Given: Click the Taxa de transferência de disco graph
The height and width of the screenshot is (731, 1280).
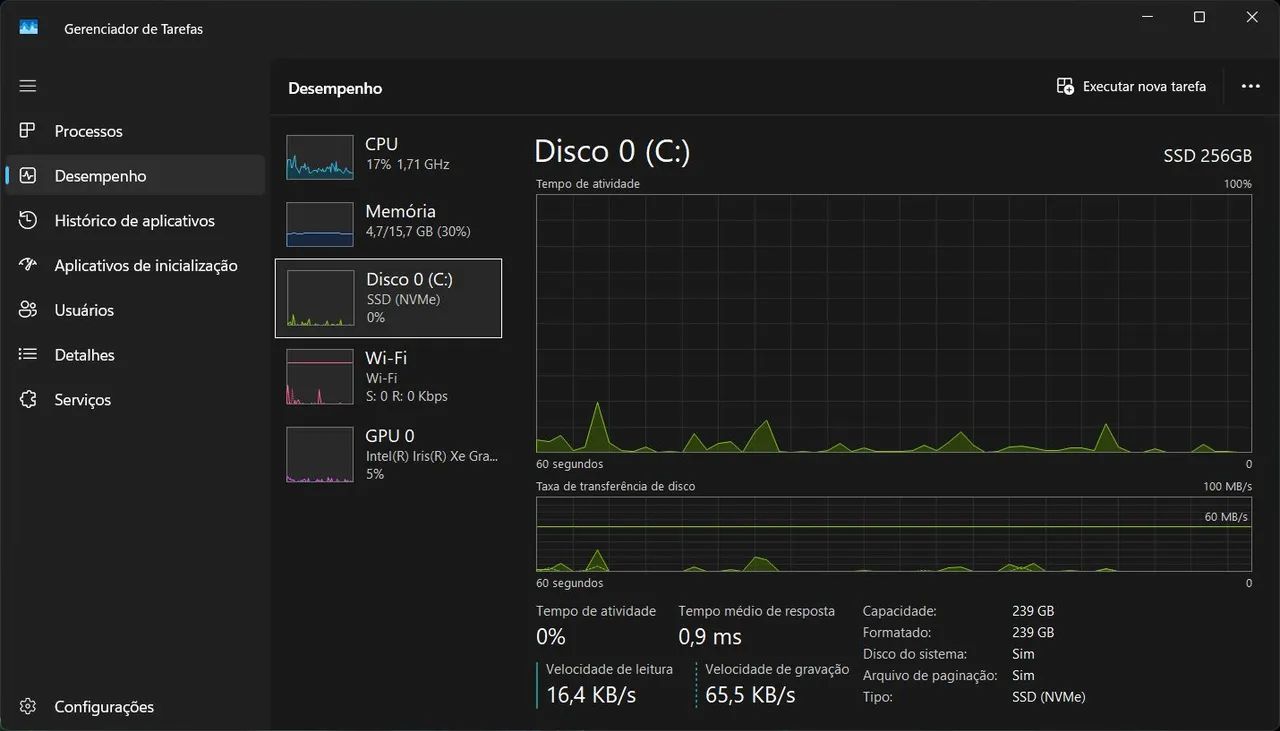Looking at the screenshot, I should (x=894, y=535).
